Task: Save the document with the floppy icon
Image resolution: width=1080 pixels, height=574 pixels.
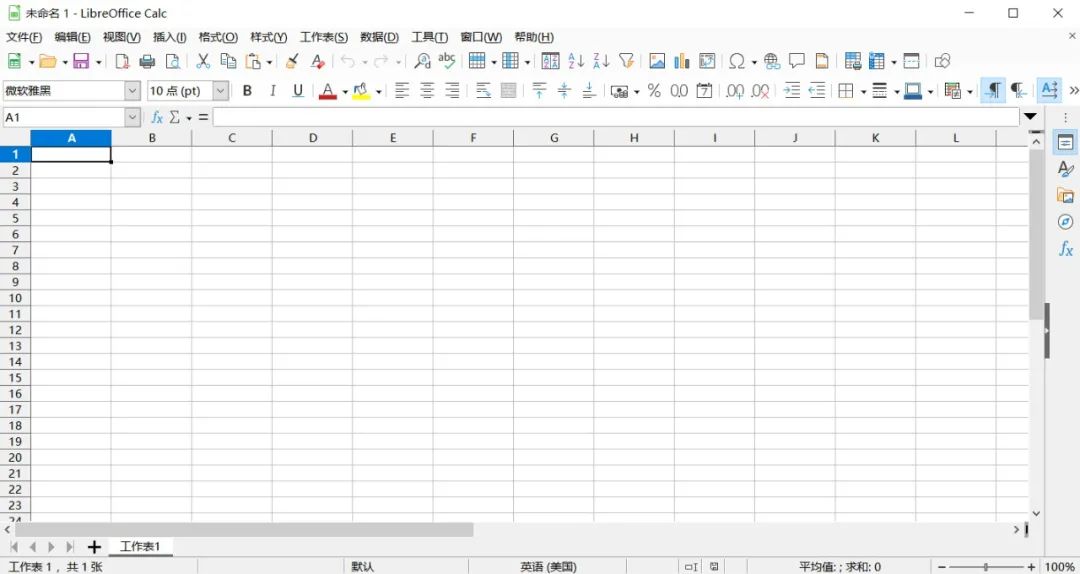Action: tap(81, 61)
